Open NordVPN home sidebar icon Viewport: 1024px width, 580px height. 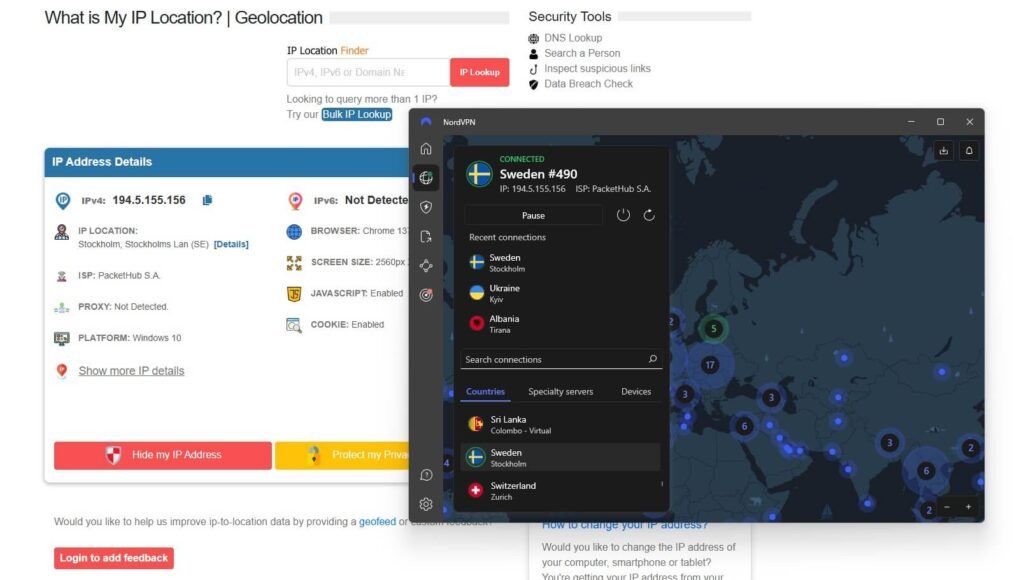click(x=426, y=149)
